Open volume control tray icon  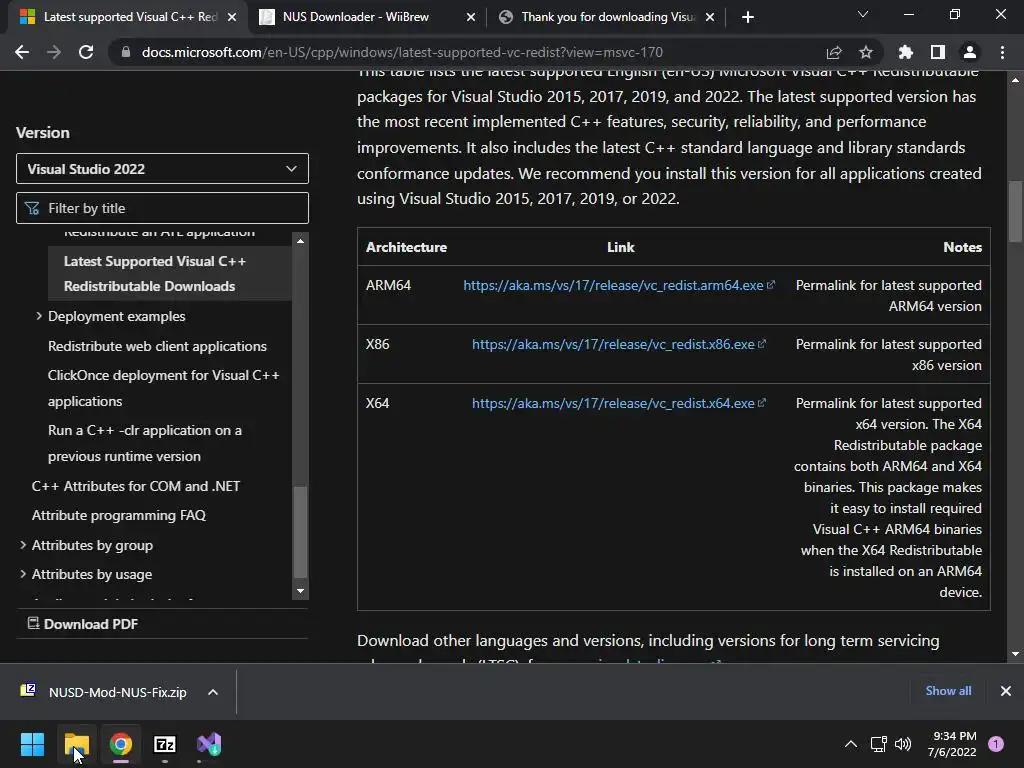pos(903,744)
